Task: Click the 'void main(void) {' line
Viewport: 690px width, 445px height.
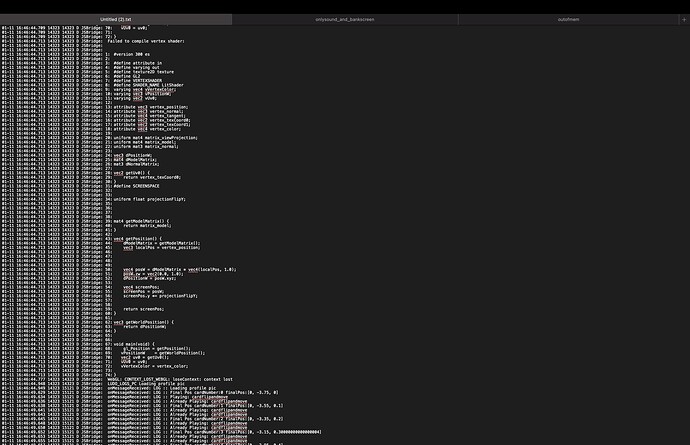Action: point(134,344)
